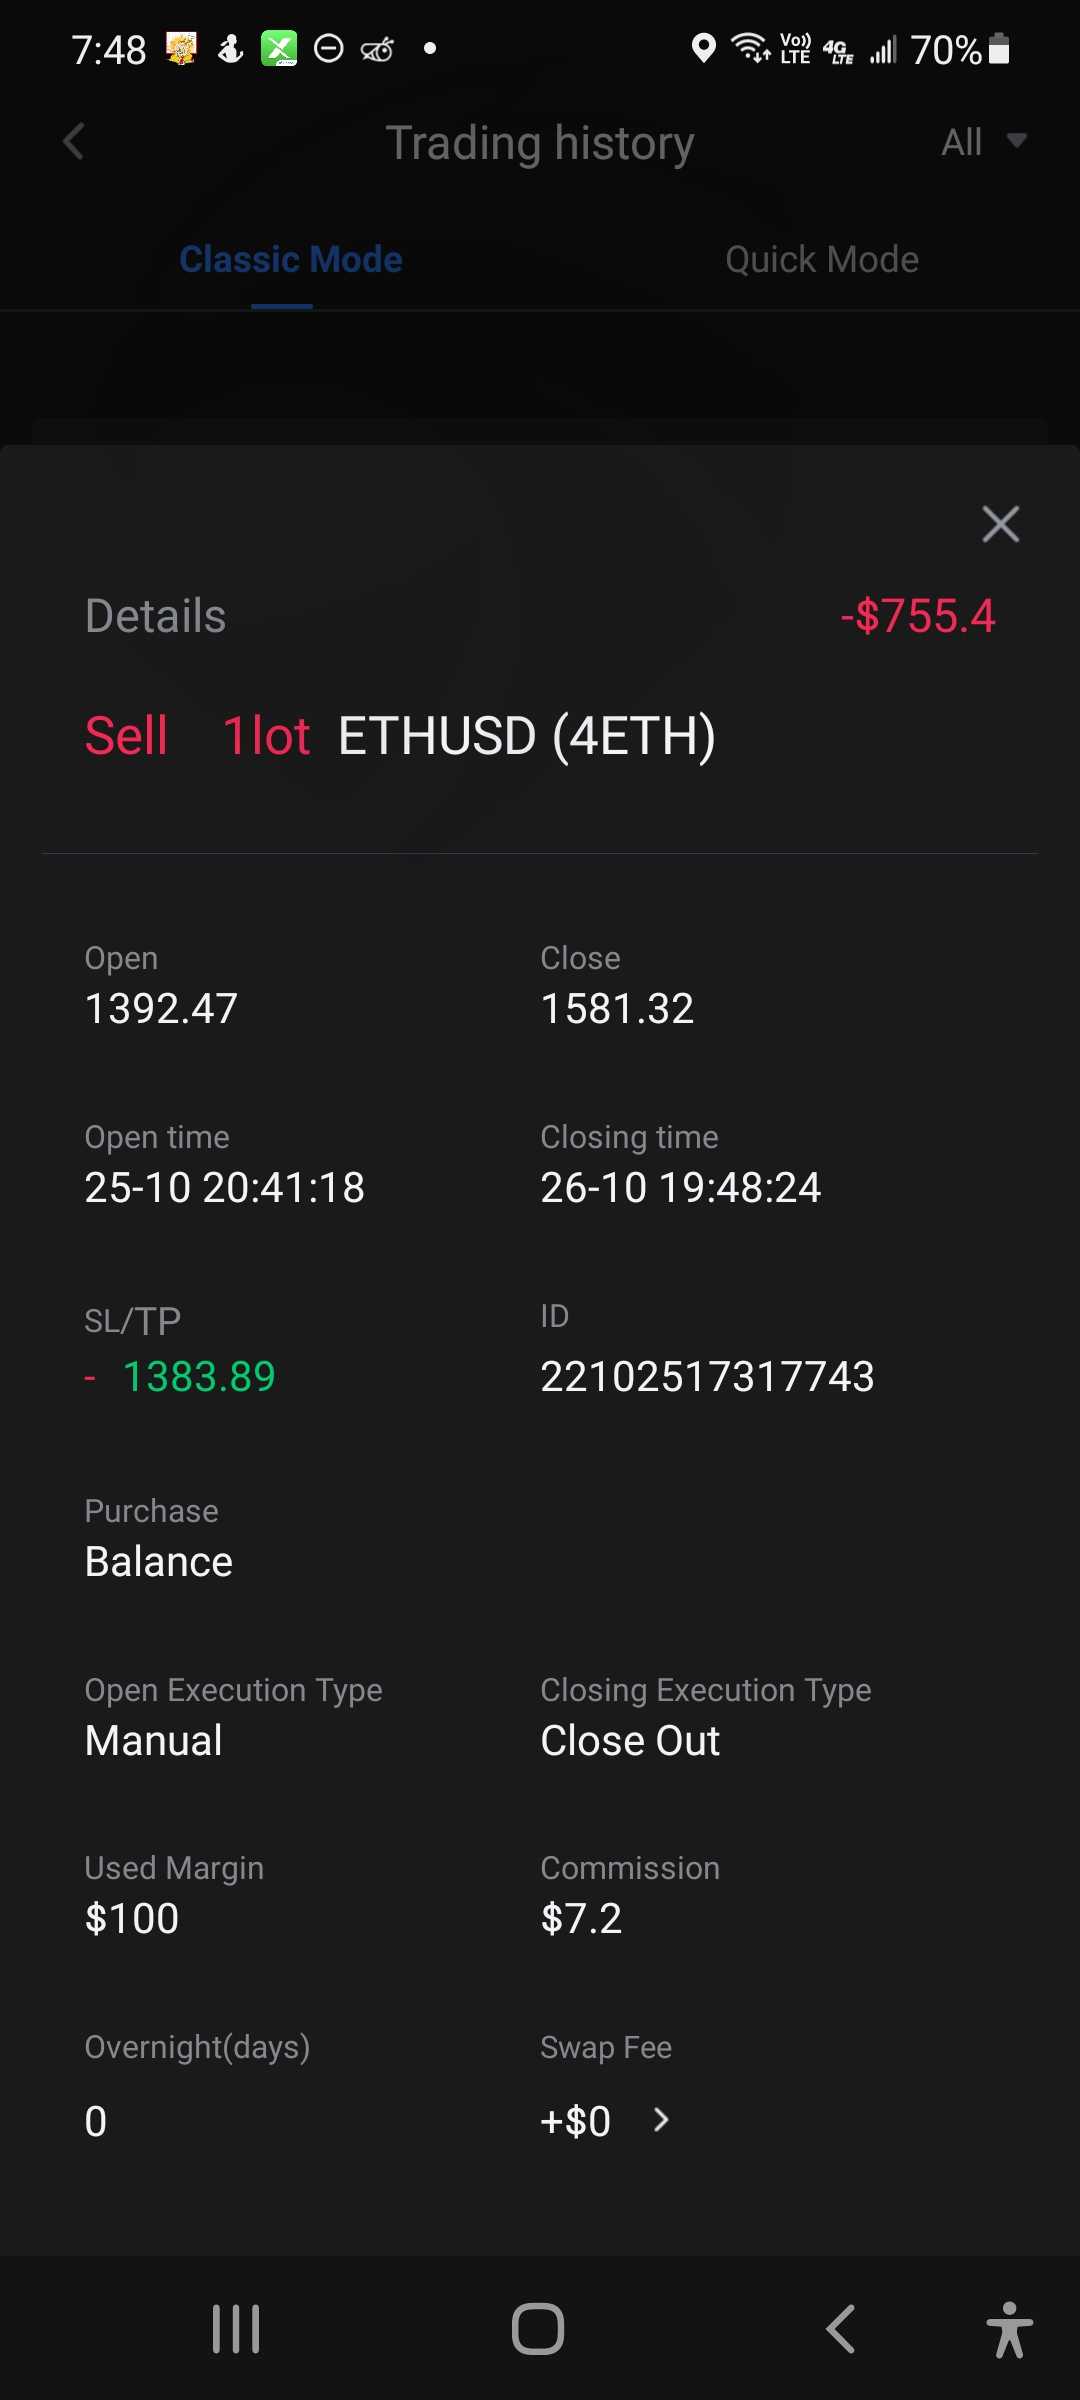Open the All filter dropdown
Viewport: 1080px width, 2400px height.
[983, 142]
